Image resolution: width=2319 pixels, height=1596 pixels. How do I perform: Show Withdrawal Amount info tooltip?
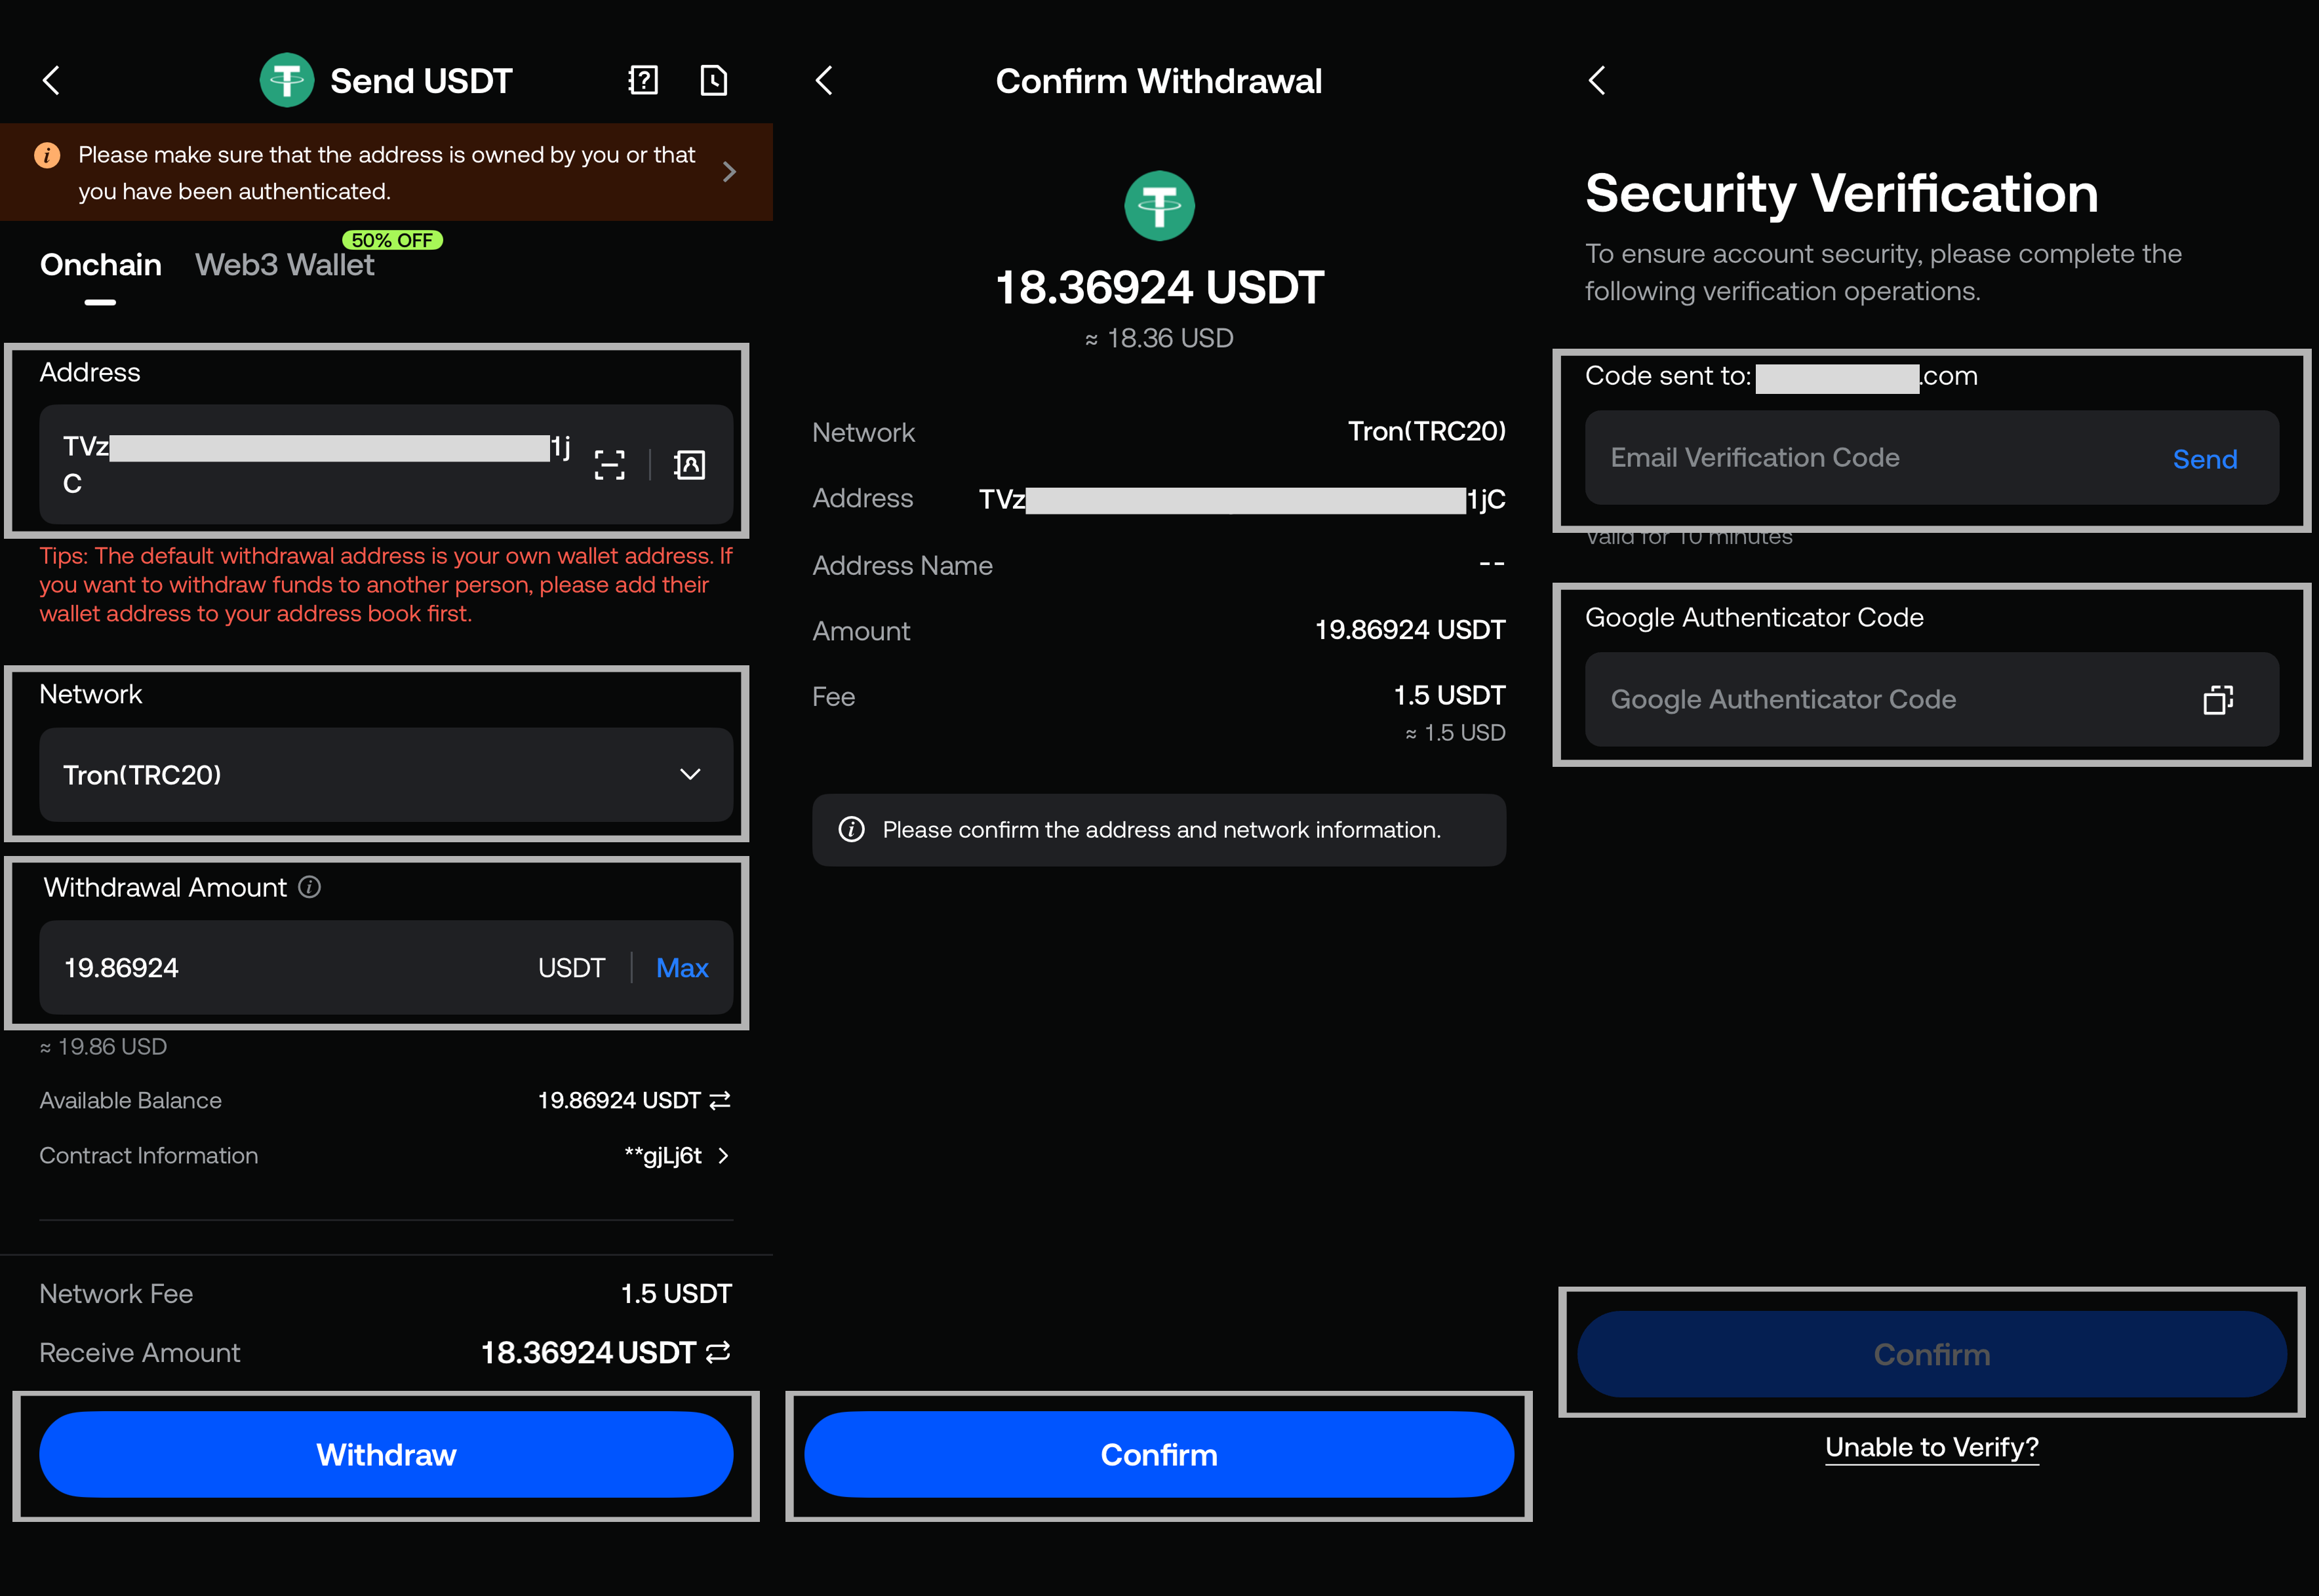pos(310,887)
